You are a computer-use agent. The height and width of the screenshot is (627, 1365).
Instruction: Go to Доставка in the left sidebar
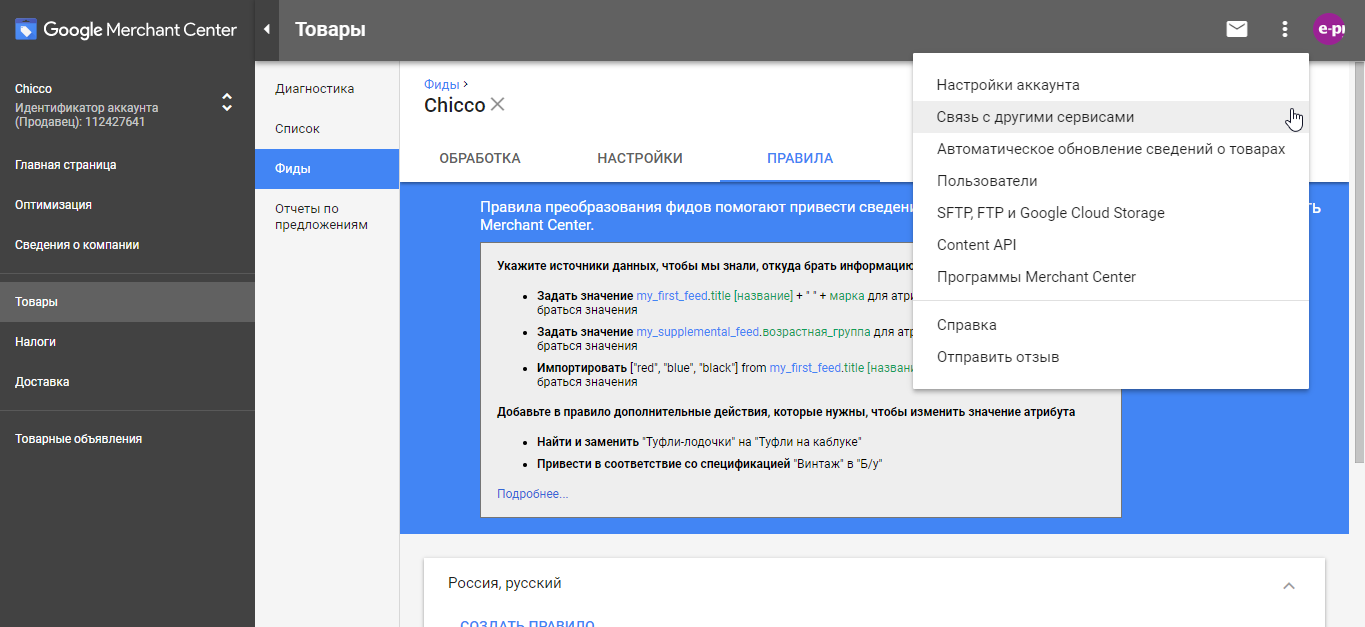click(42, 382)
